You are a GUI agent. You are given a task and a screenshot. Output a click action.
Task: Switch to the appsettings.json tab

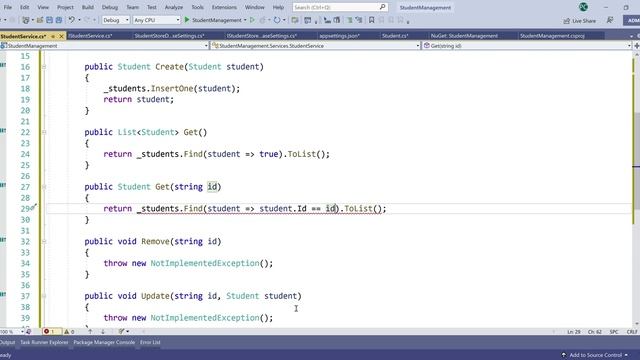coord(340,36)
